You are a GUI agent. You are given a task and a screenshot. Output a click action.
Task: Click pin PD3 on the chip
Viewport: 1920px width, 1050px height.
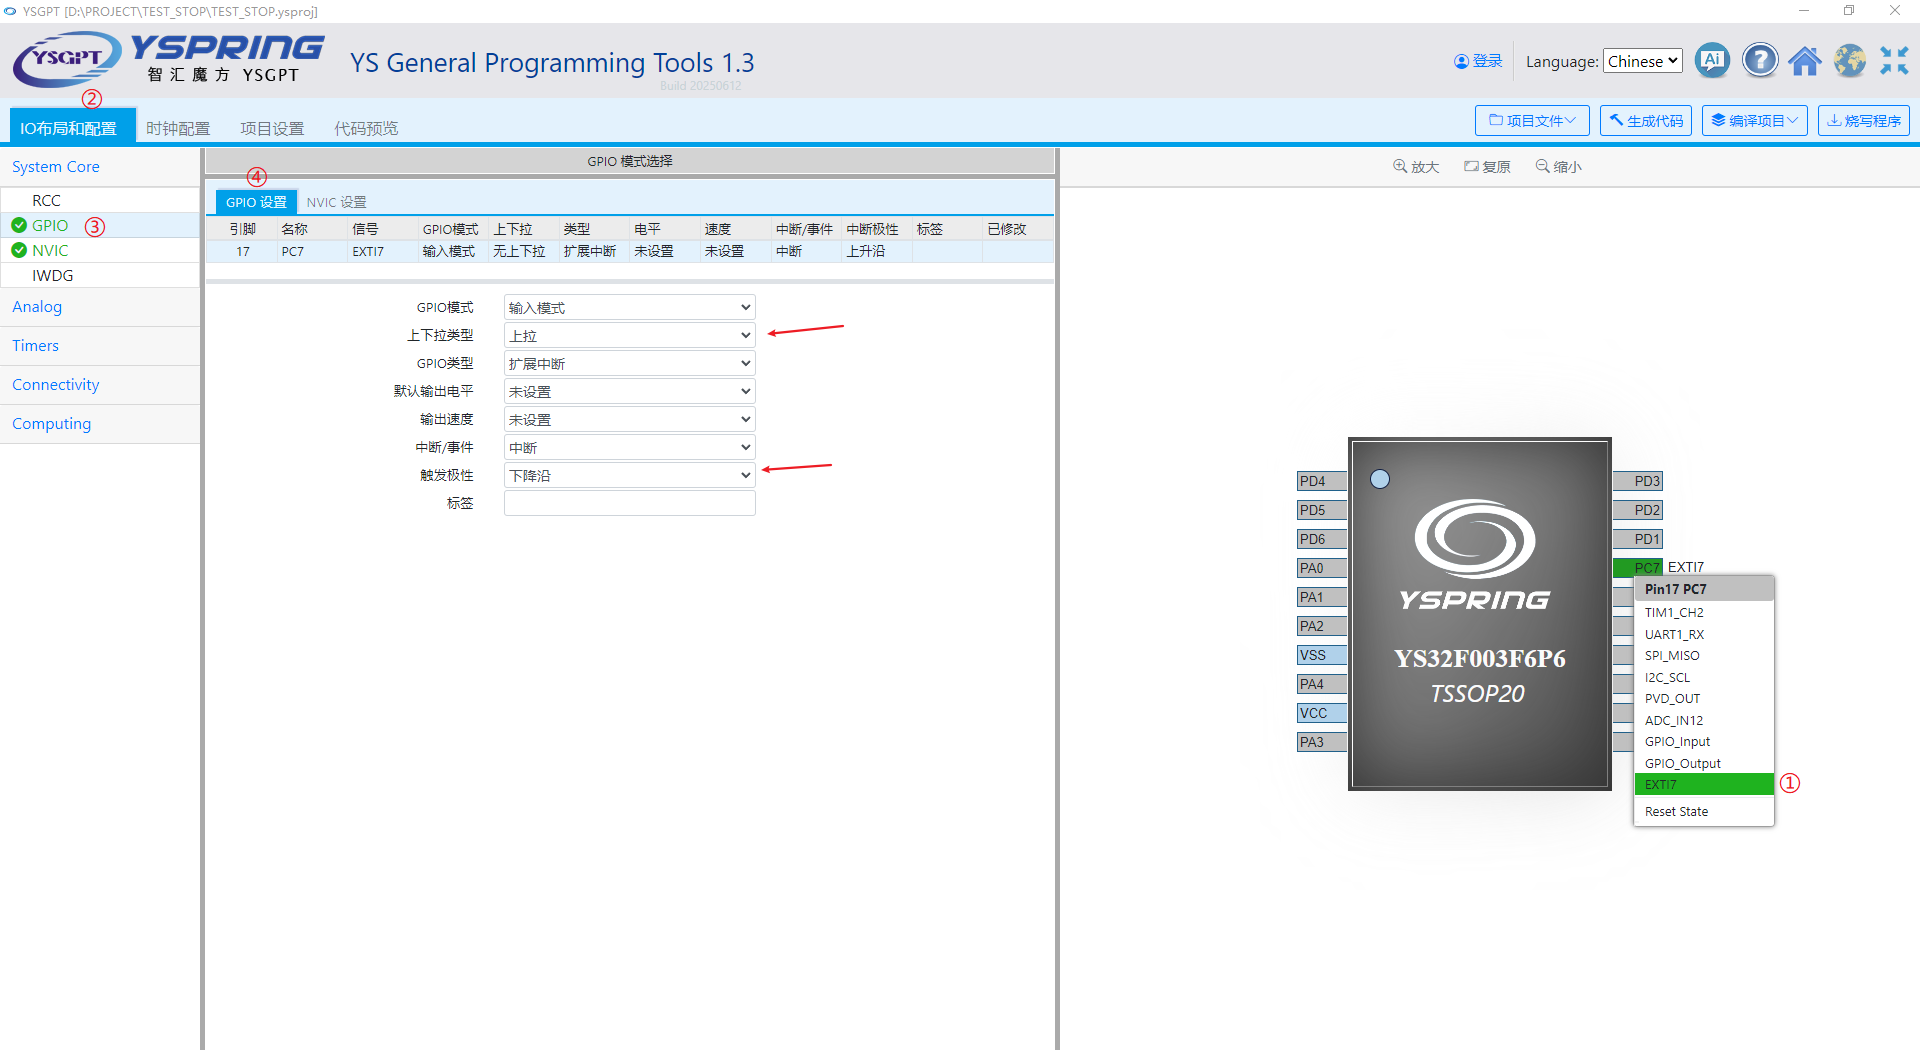[x=1638, y=481]
